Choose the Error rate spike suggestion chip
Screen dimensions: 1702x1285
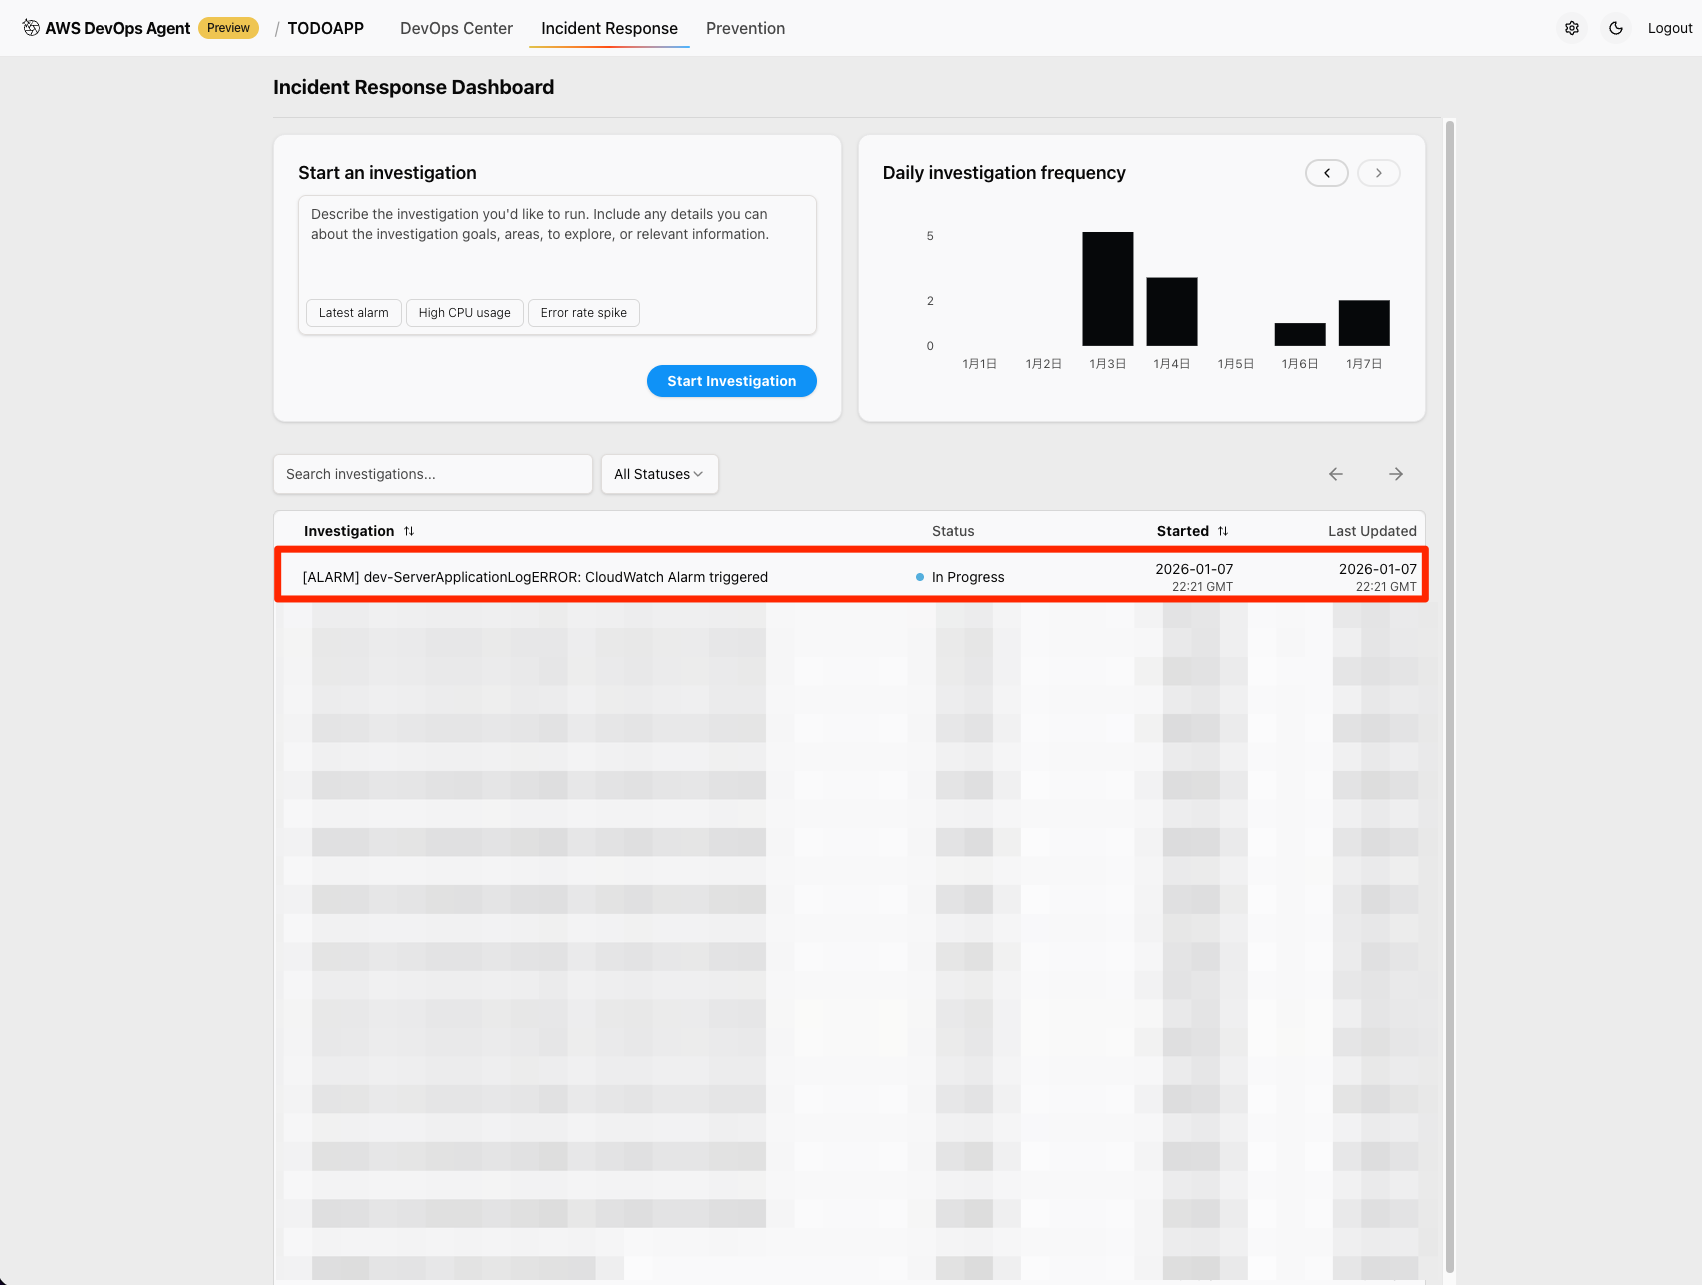click(x=584, y=313)
